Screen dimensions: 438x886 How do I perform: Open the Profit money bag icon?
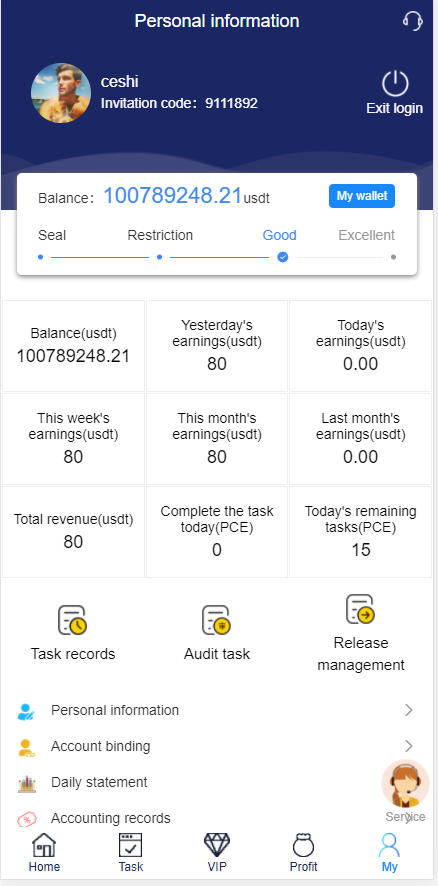[303, 845]
